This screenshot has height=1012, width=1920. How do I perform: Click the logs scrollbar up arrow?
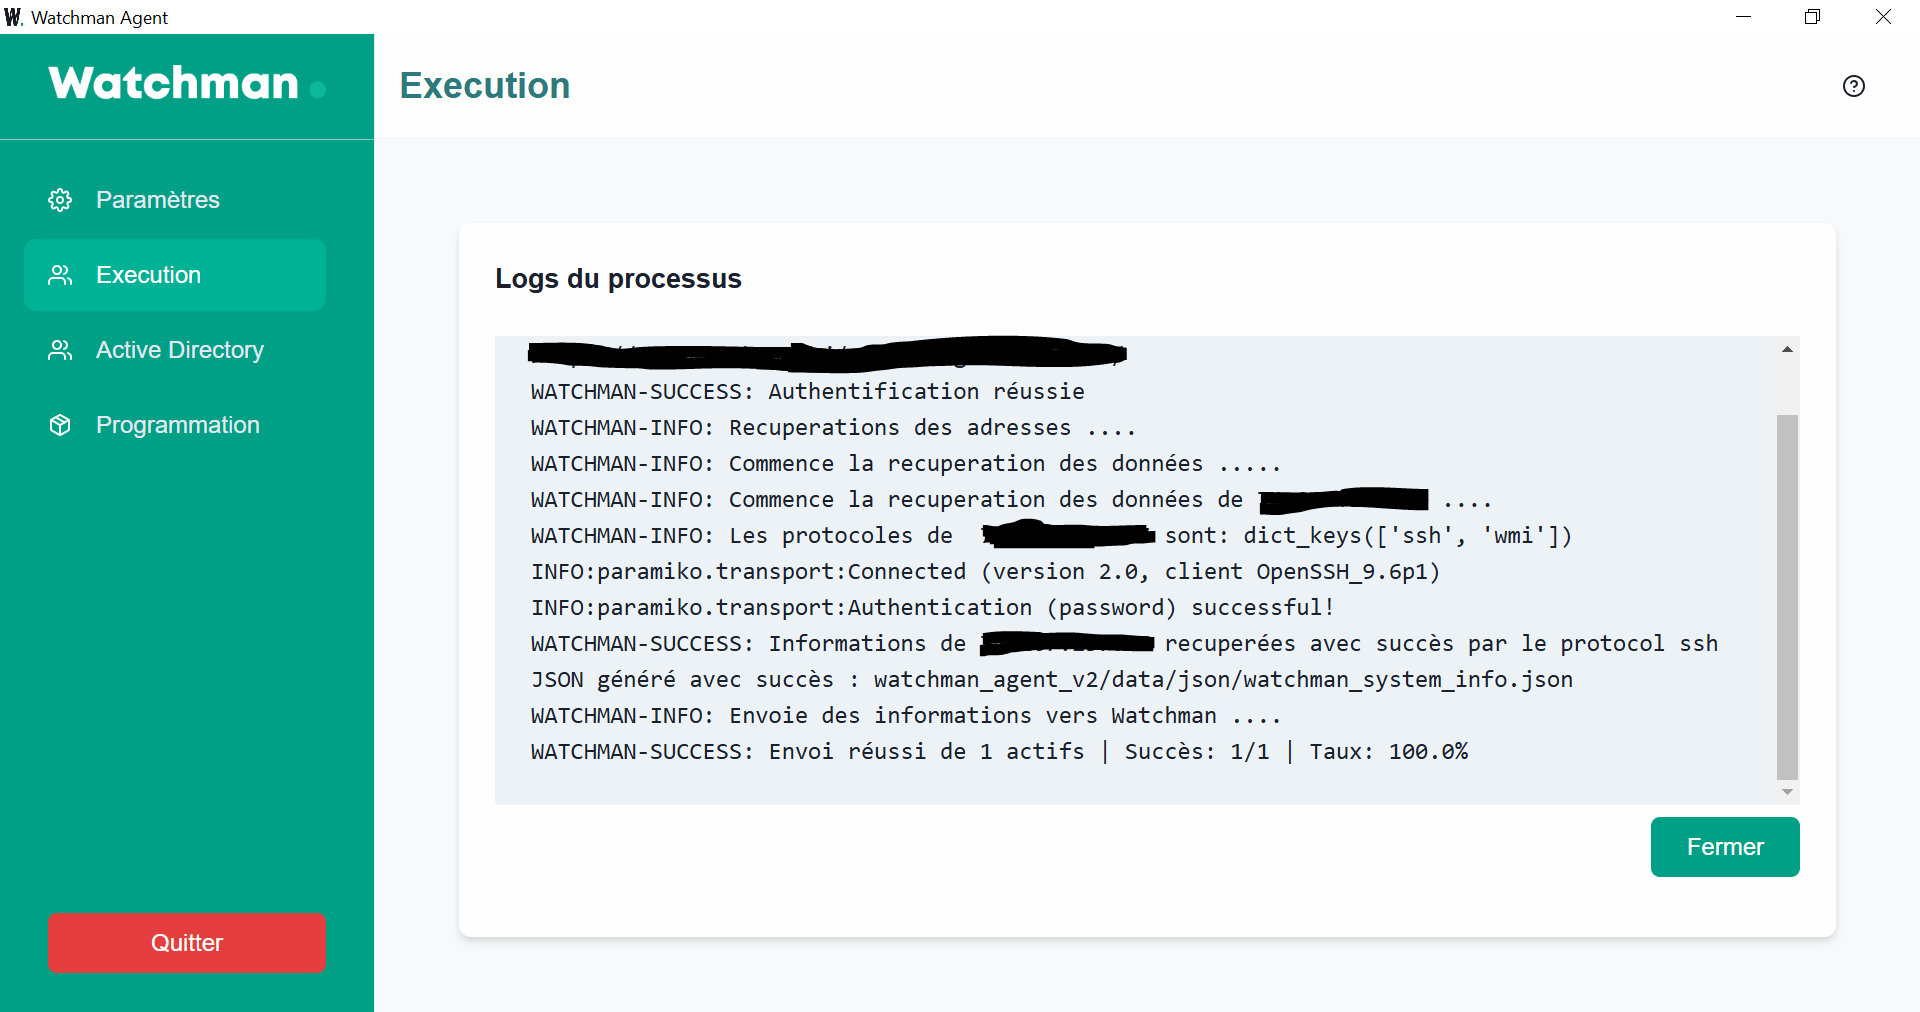point(1787,349)
